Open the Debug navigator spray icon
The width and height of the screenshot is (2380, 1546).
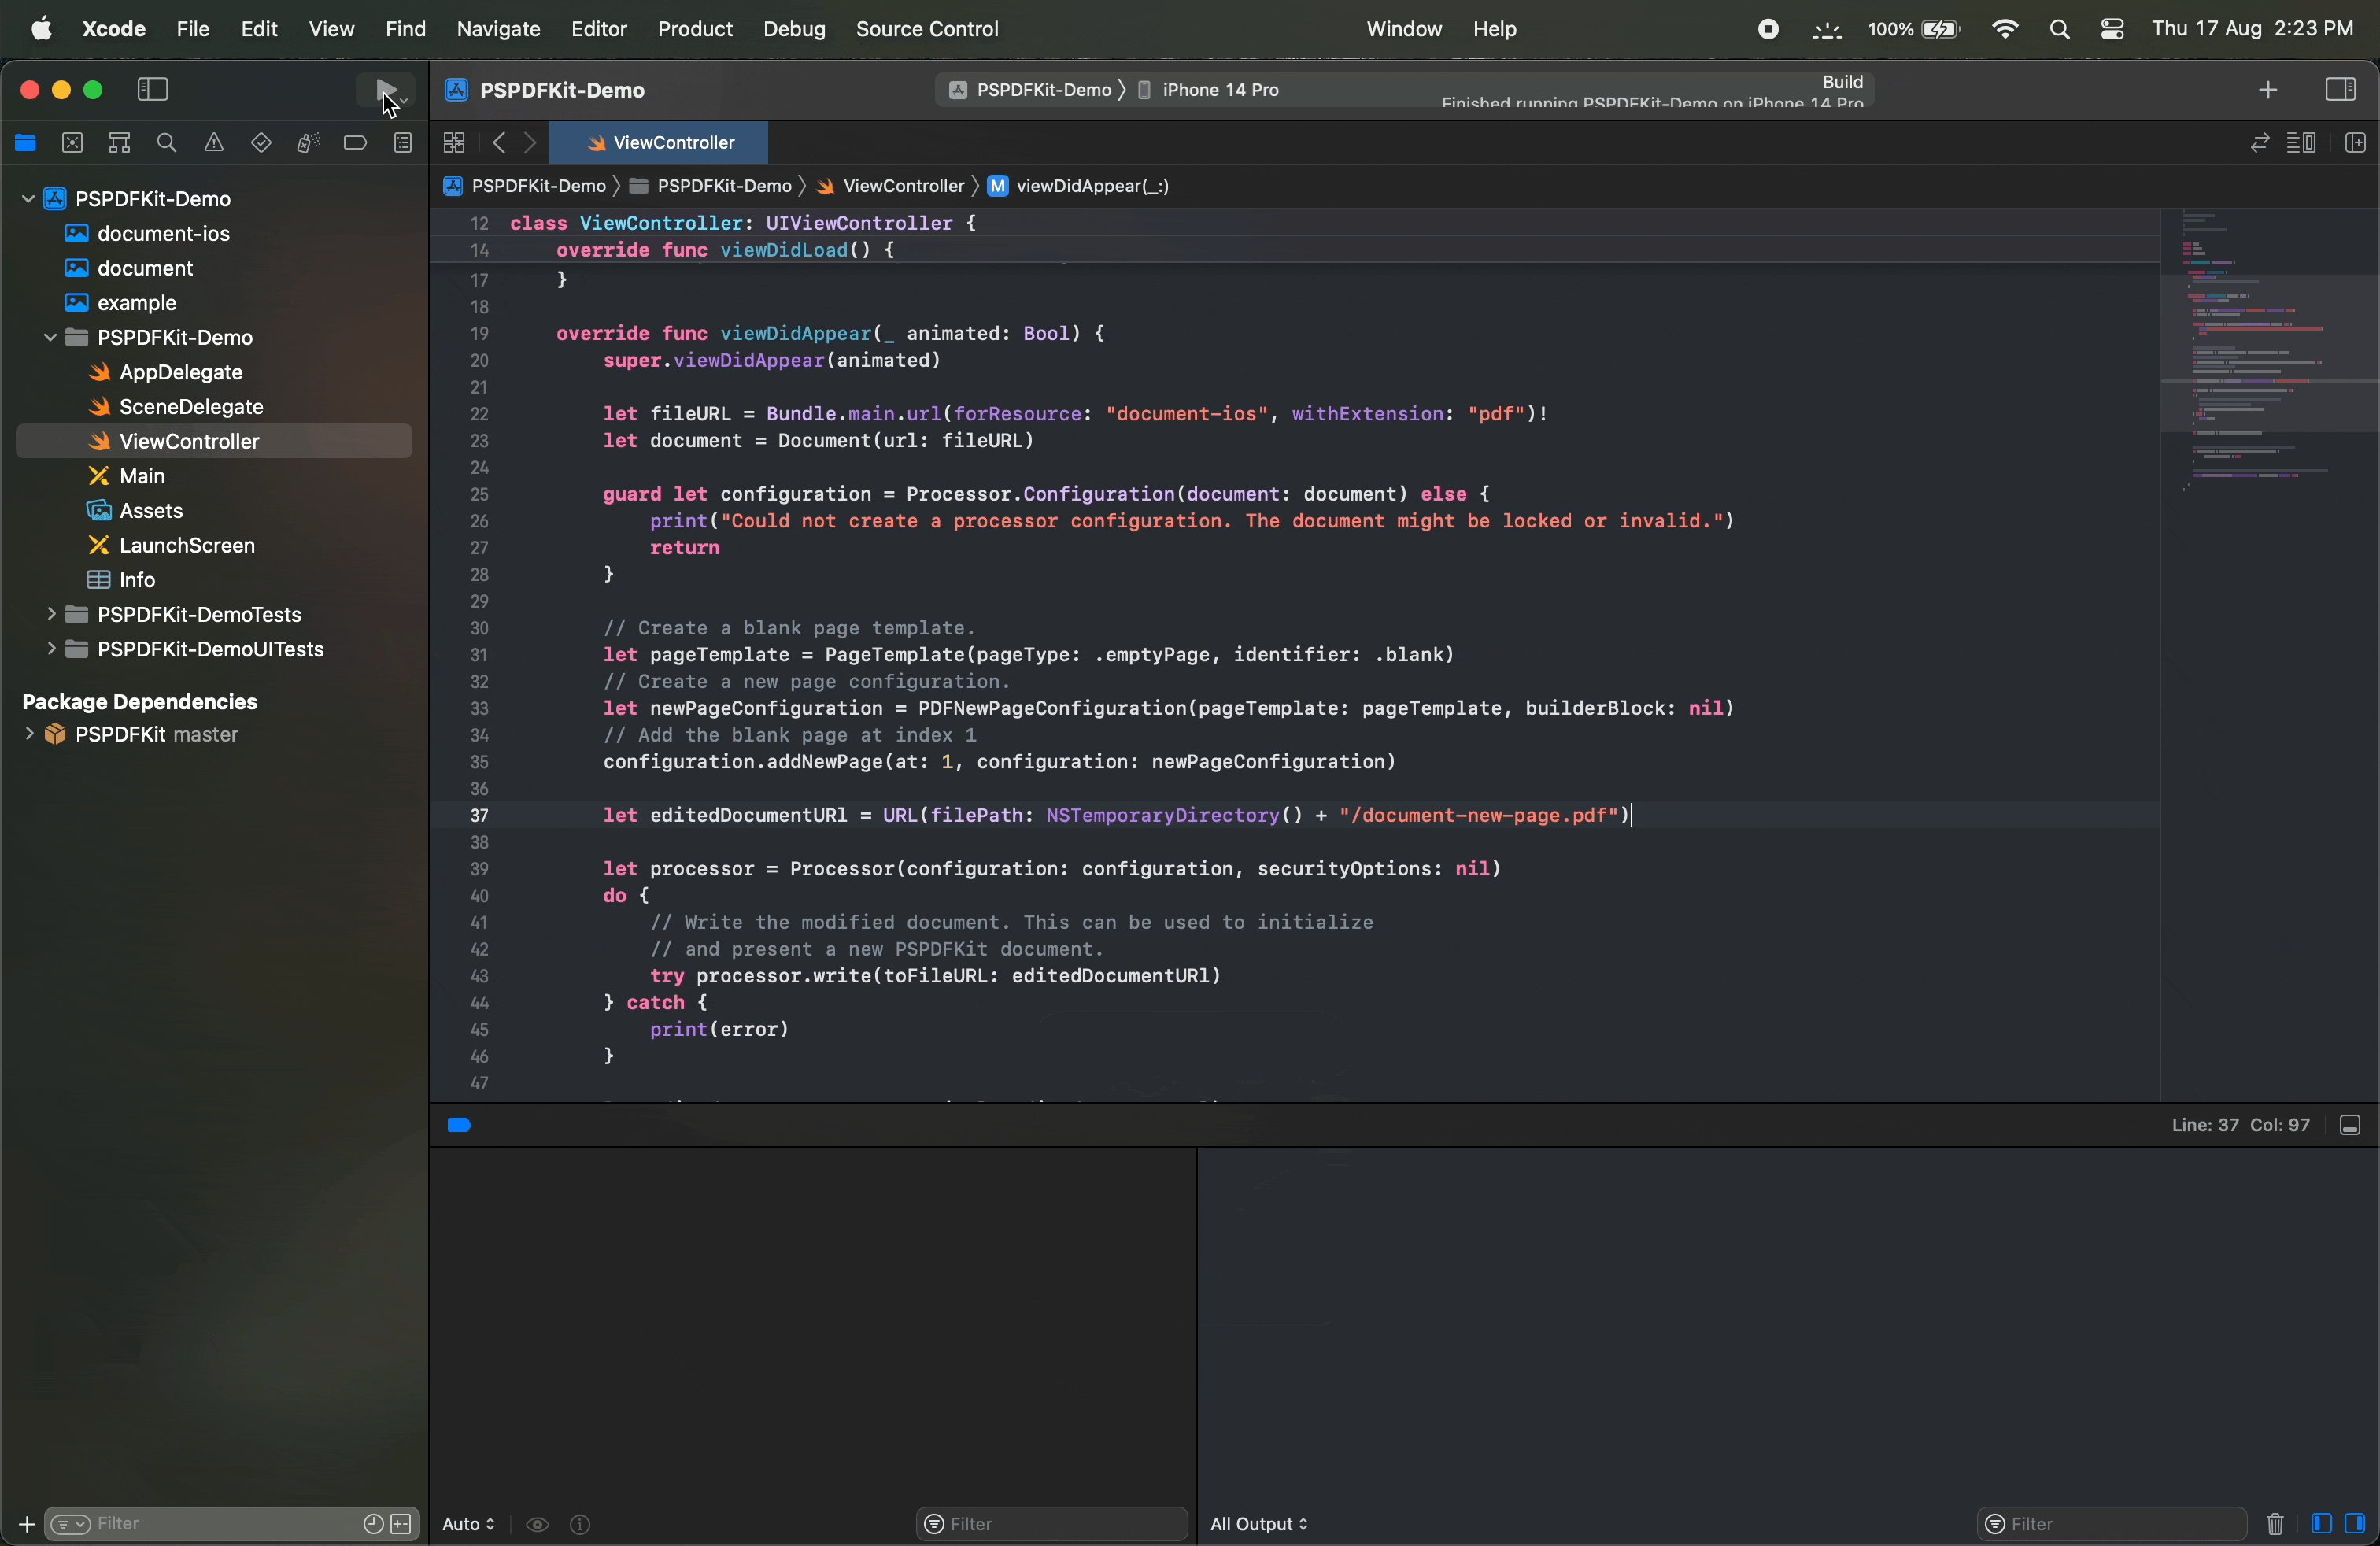click(307, 143)
